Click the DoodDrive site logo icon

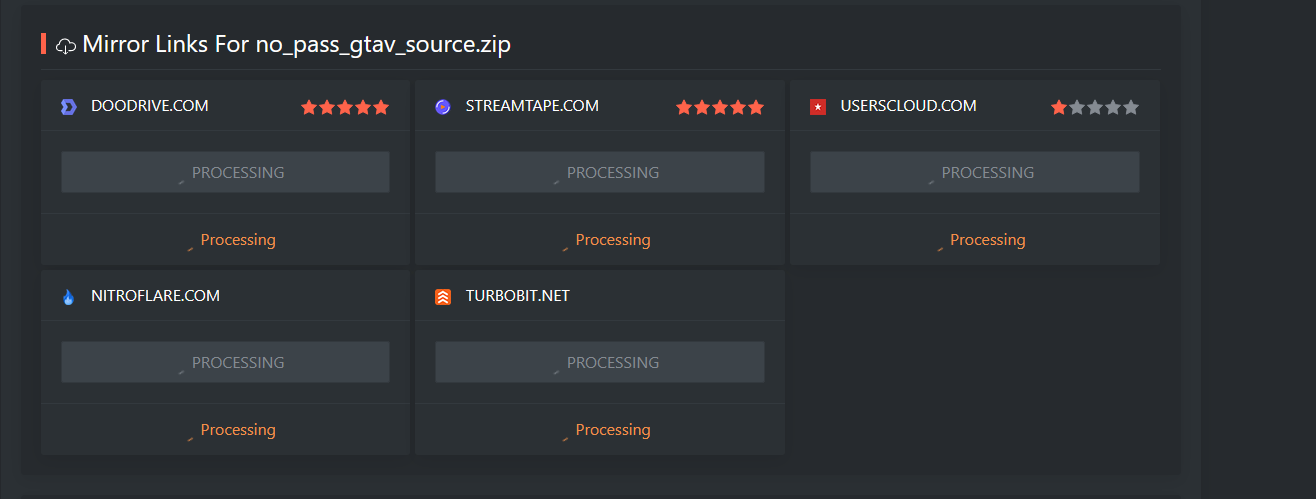69,107
